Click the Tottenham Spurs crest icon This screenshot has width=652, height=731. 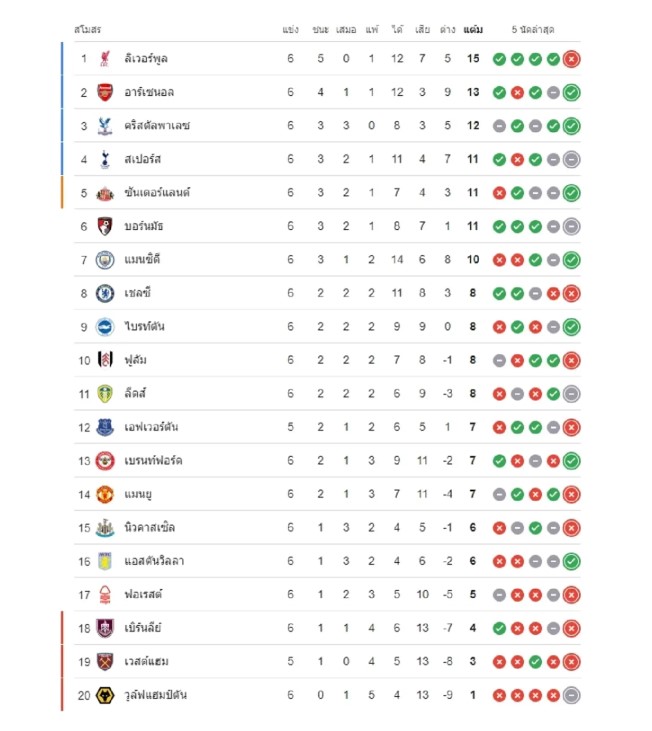click(x=105, y=159)
